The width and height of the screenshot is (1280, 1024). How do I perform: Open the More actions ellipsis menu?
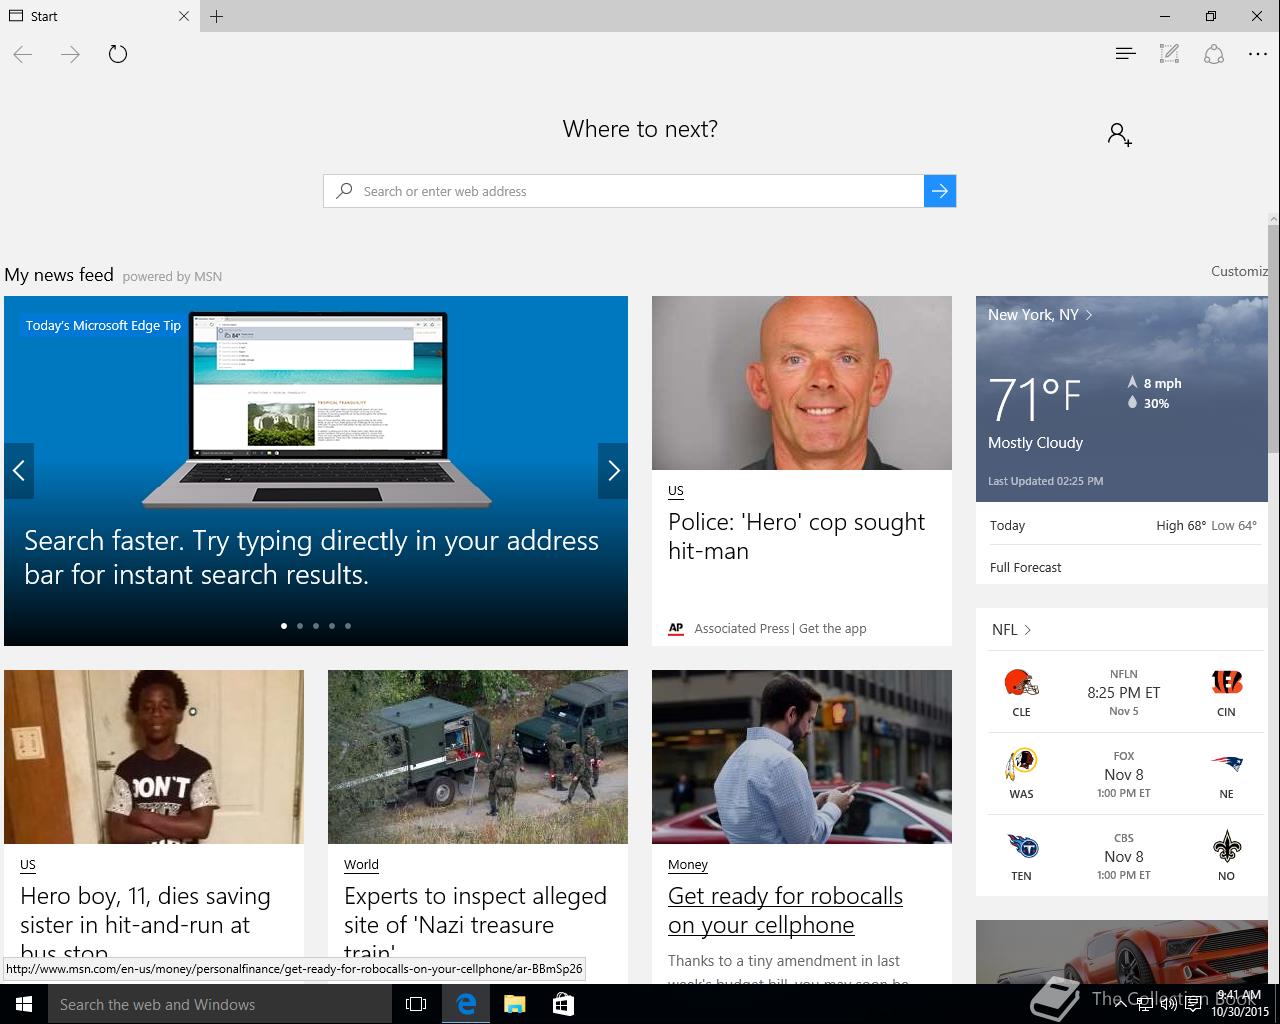(1258, 54)
